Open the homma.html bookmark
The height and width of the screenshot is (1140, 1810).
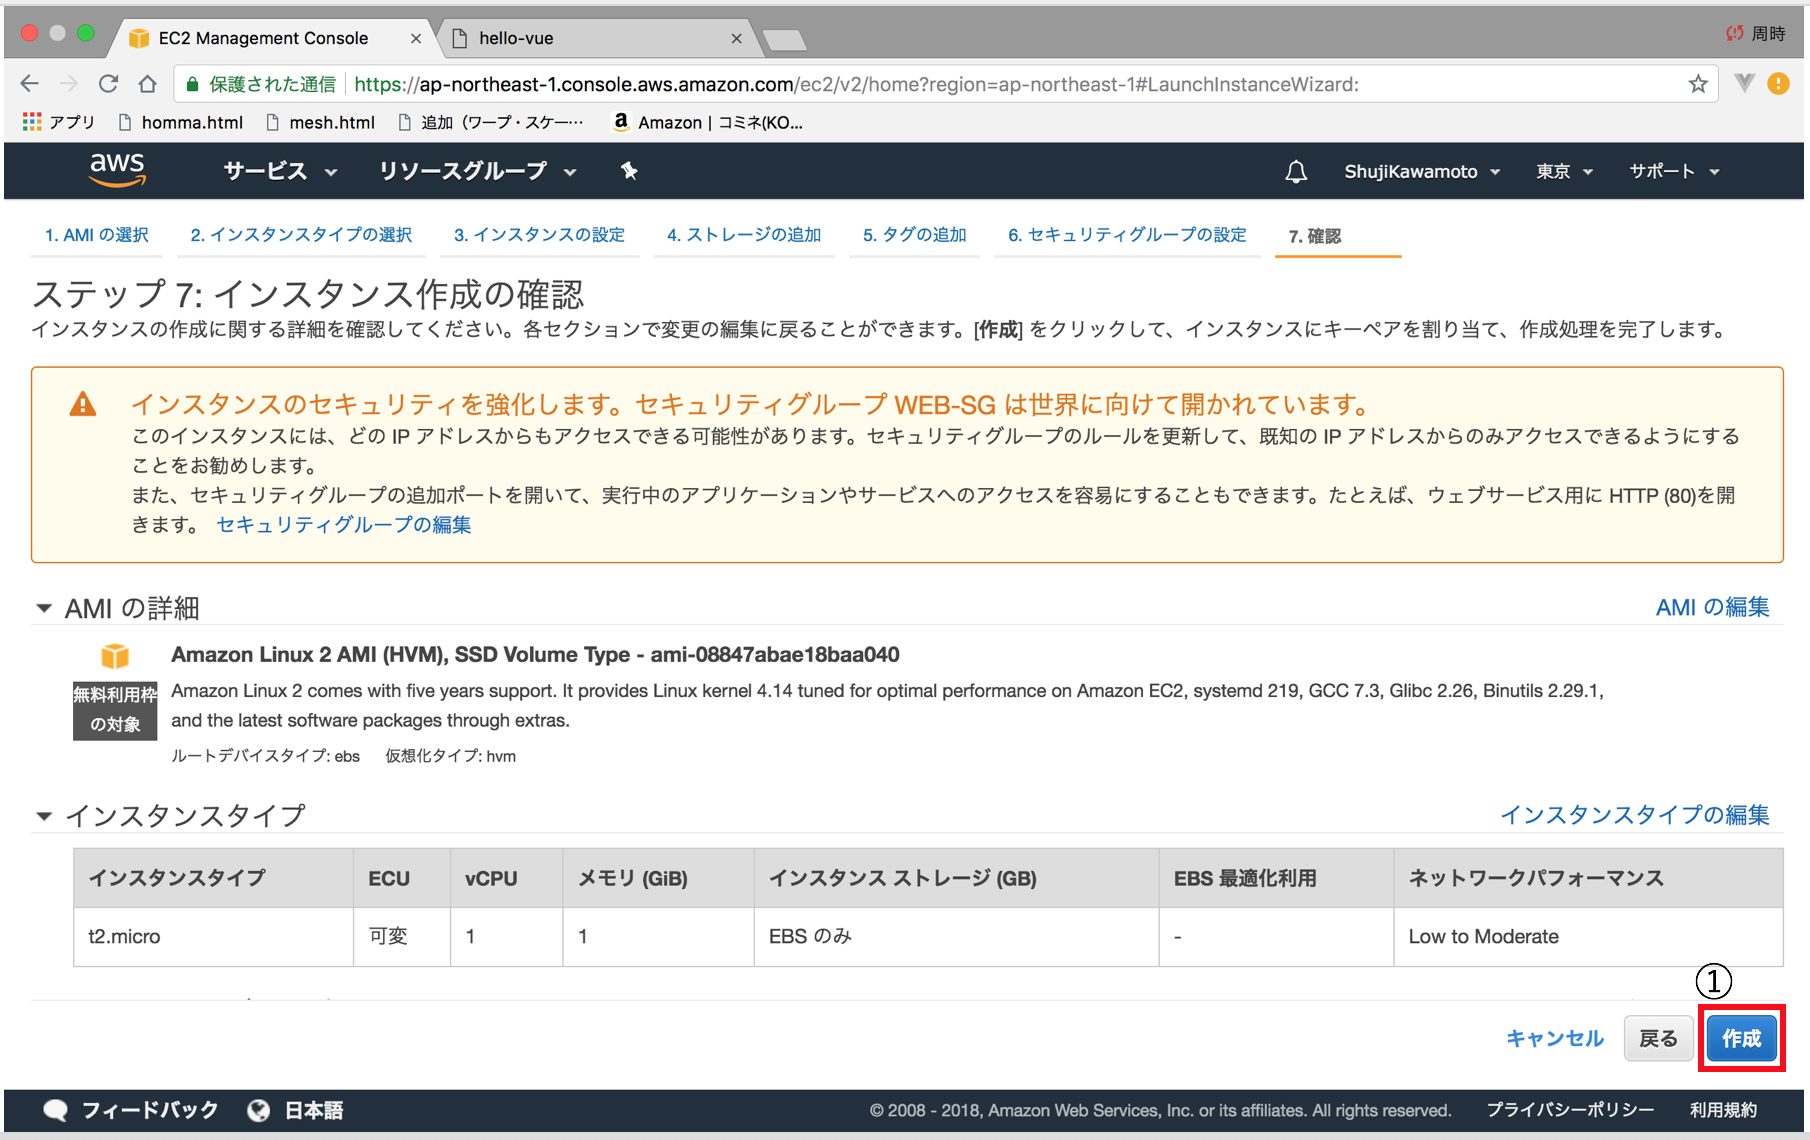pos(180,122)
